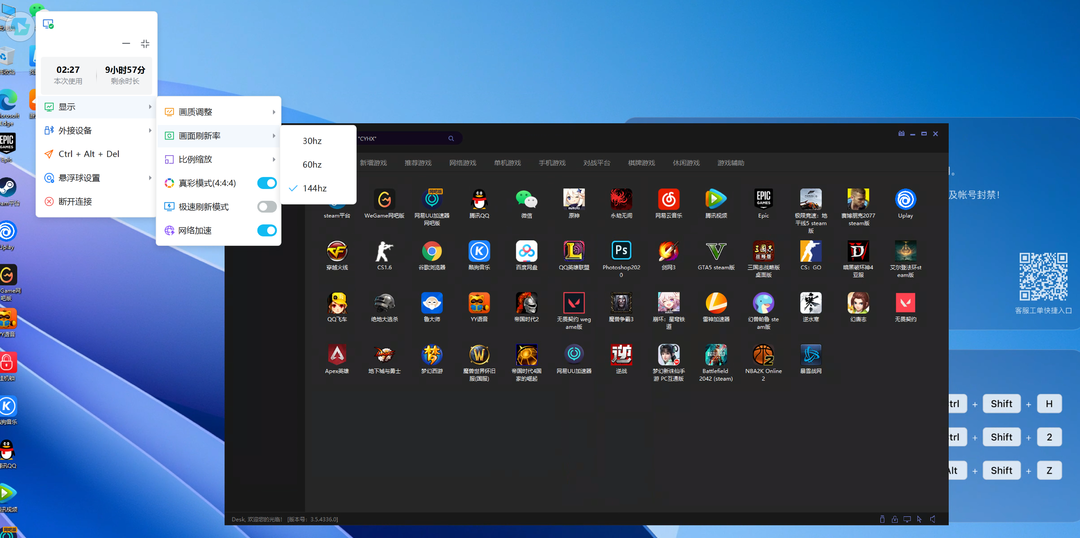Enable 极速刷新模式 switch
The image size is (1080, 538).
point(267,207)
